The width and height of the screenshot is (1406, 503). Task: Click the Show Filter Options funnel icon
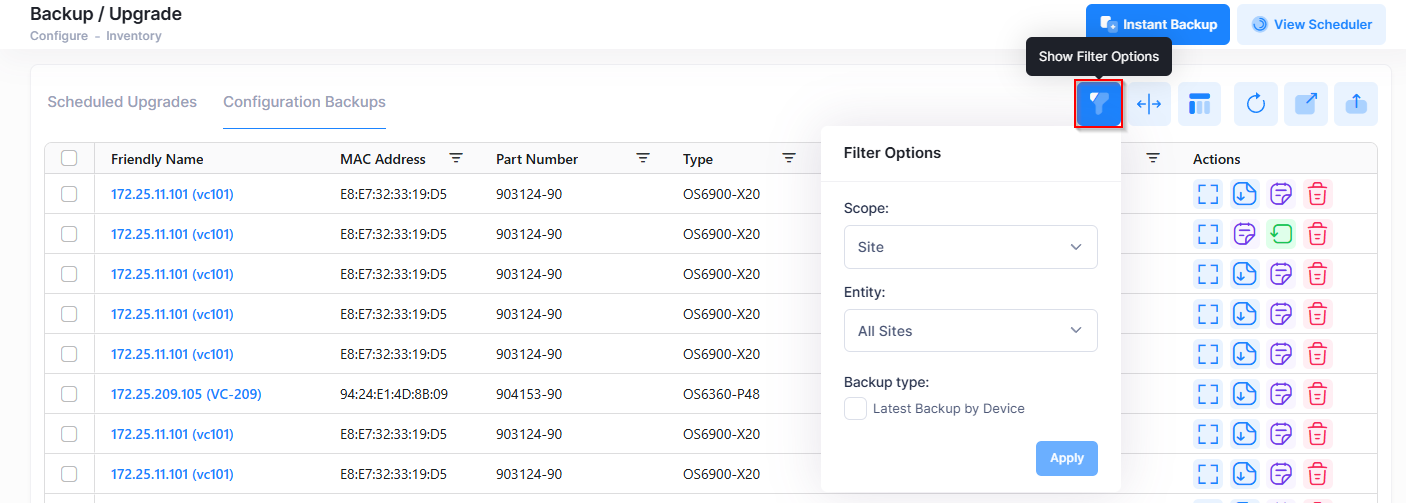[x=1099, y=104]
